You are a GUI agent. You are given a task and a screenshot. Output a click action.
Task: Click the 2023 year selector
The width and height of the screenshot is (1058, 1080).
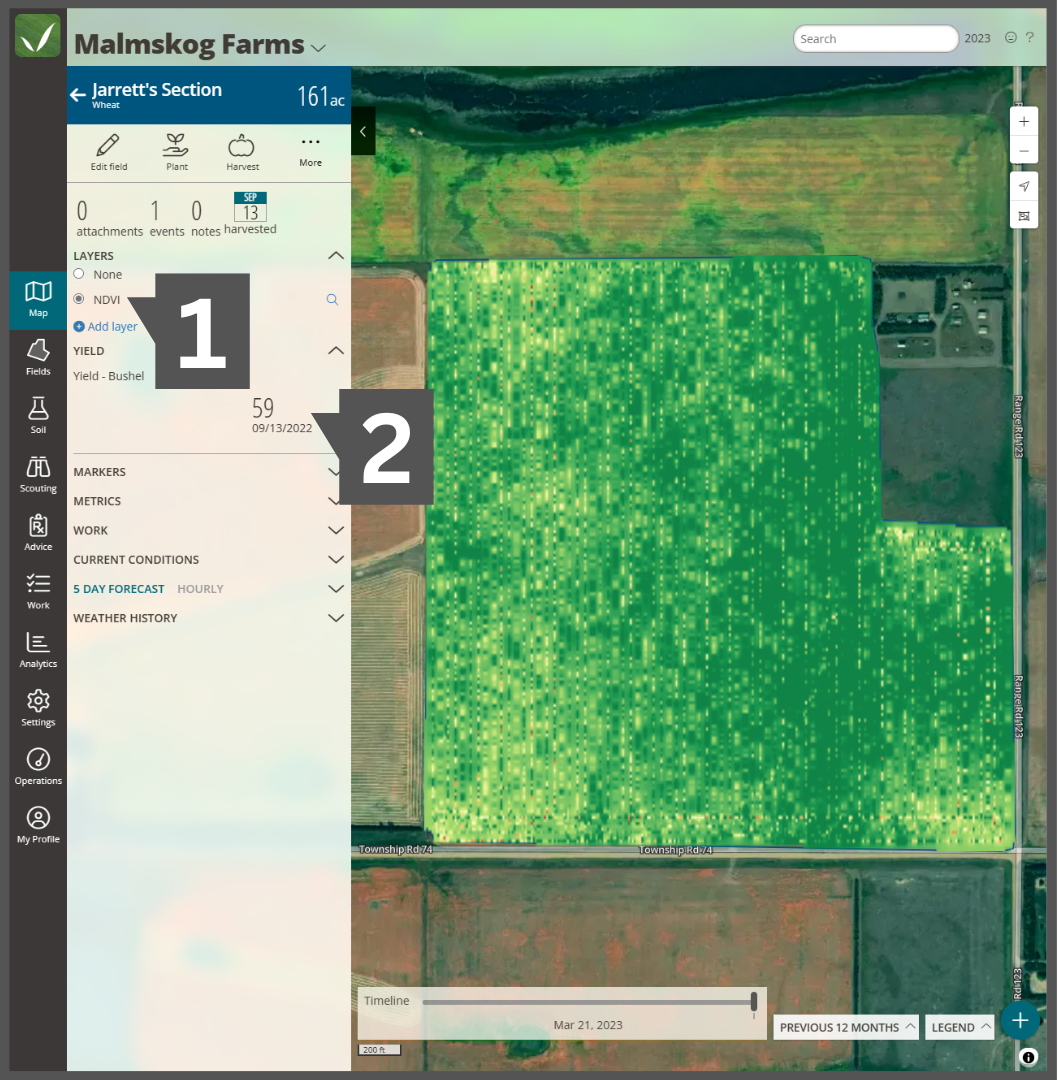coord(977,39)
